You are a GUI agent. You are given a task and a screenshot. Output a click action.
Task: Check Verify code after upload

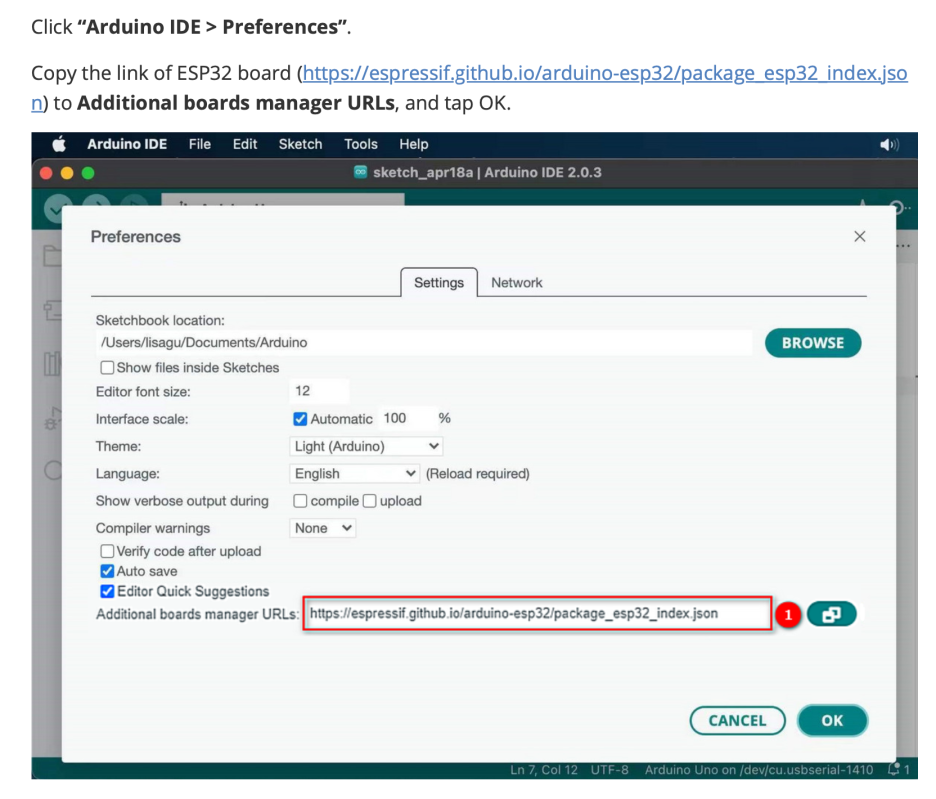(x=107, y=551)
